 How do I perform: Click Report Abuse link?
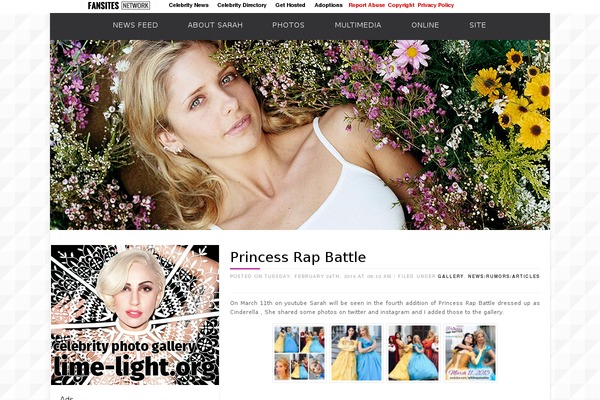[367, 5]
